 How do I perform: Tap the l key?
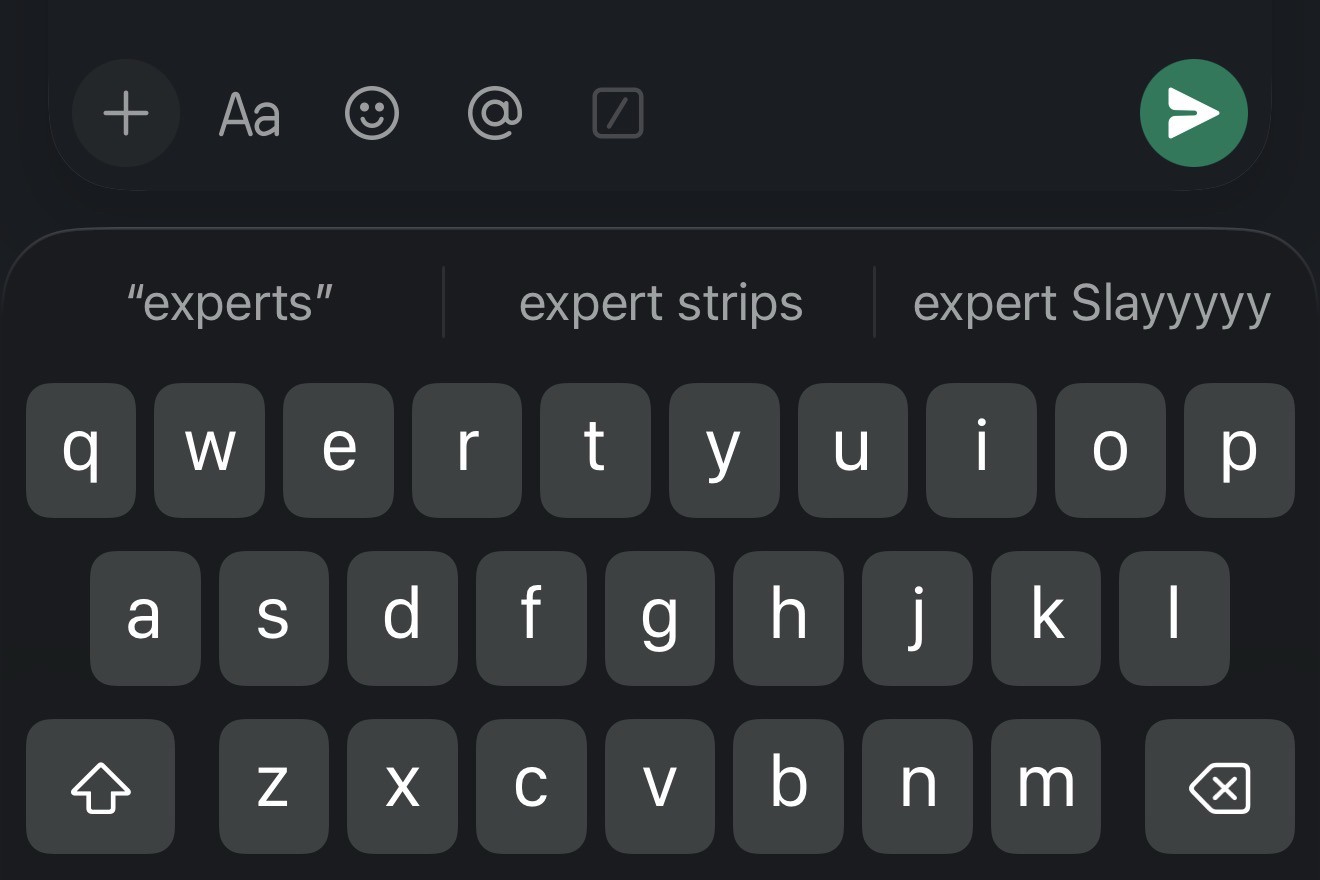coord(1174,618)
